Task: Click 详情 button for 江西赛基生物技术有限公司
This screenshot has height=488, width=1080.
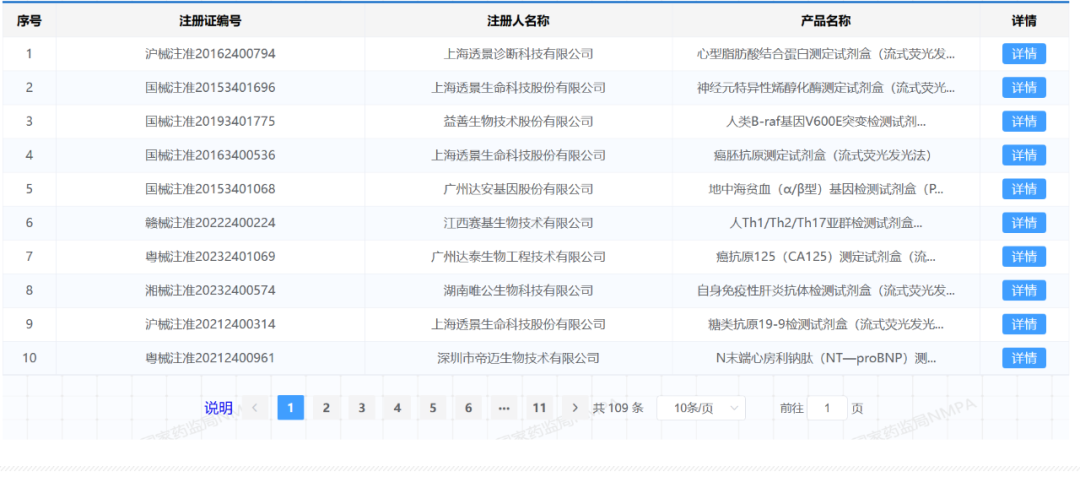Action: (1023, 223)
